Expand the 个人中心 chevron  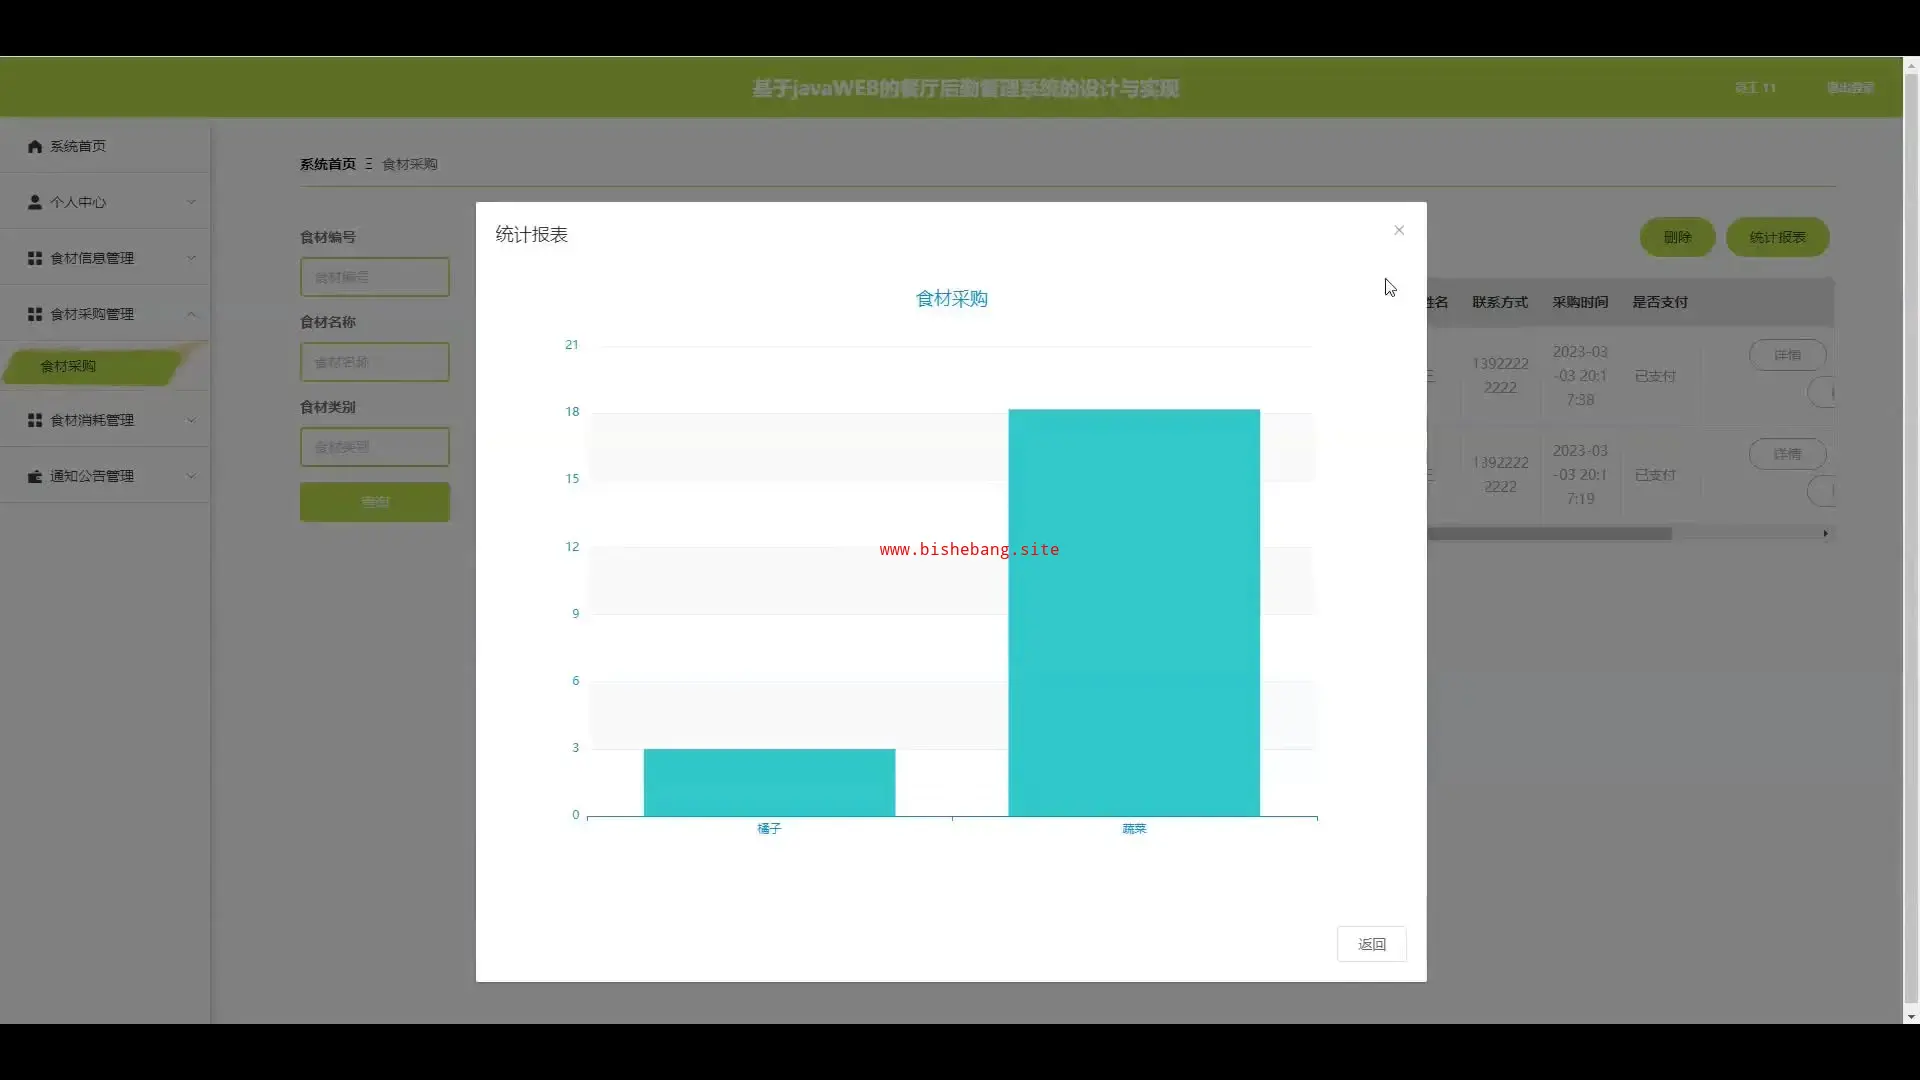click(x=191, y=202)
